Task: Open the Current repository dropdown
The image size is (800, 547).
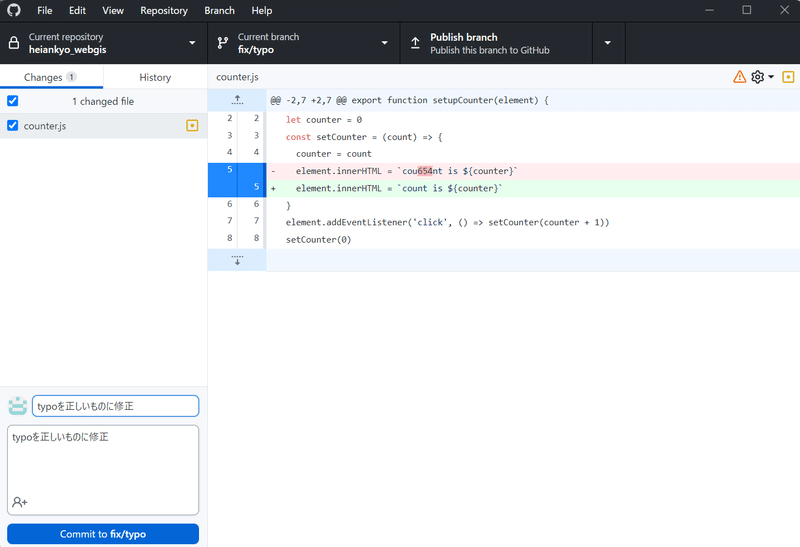Action: pos(104,43)
